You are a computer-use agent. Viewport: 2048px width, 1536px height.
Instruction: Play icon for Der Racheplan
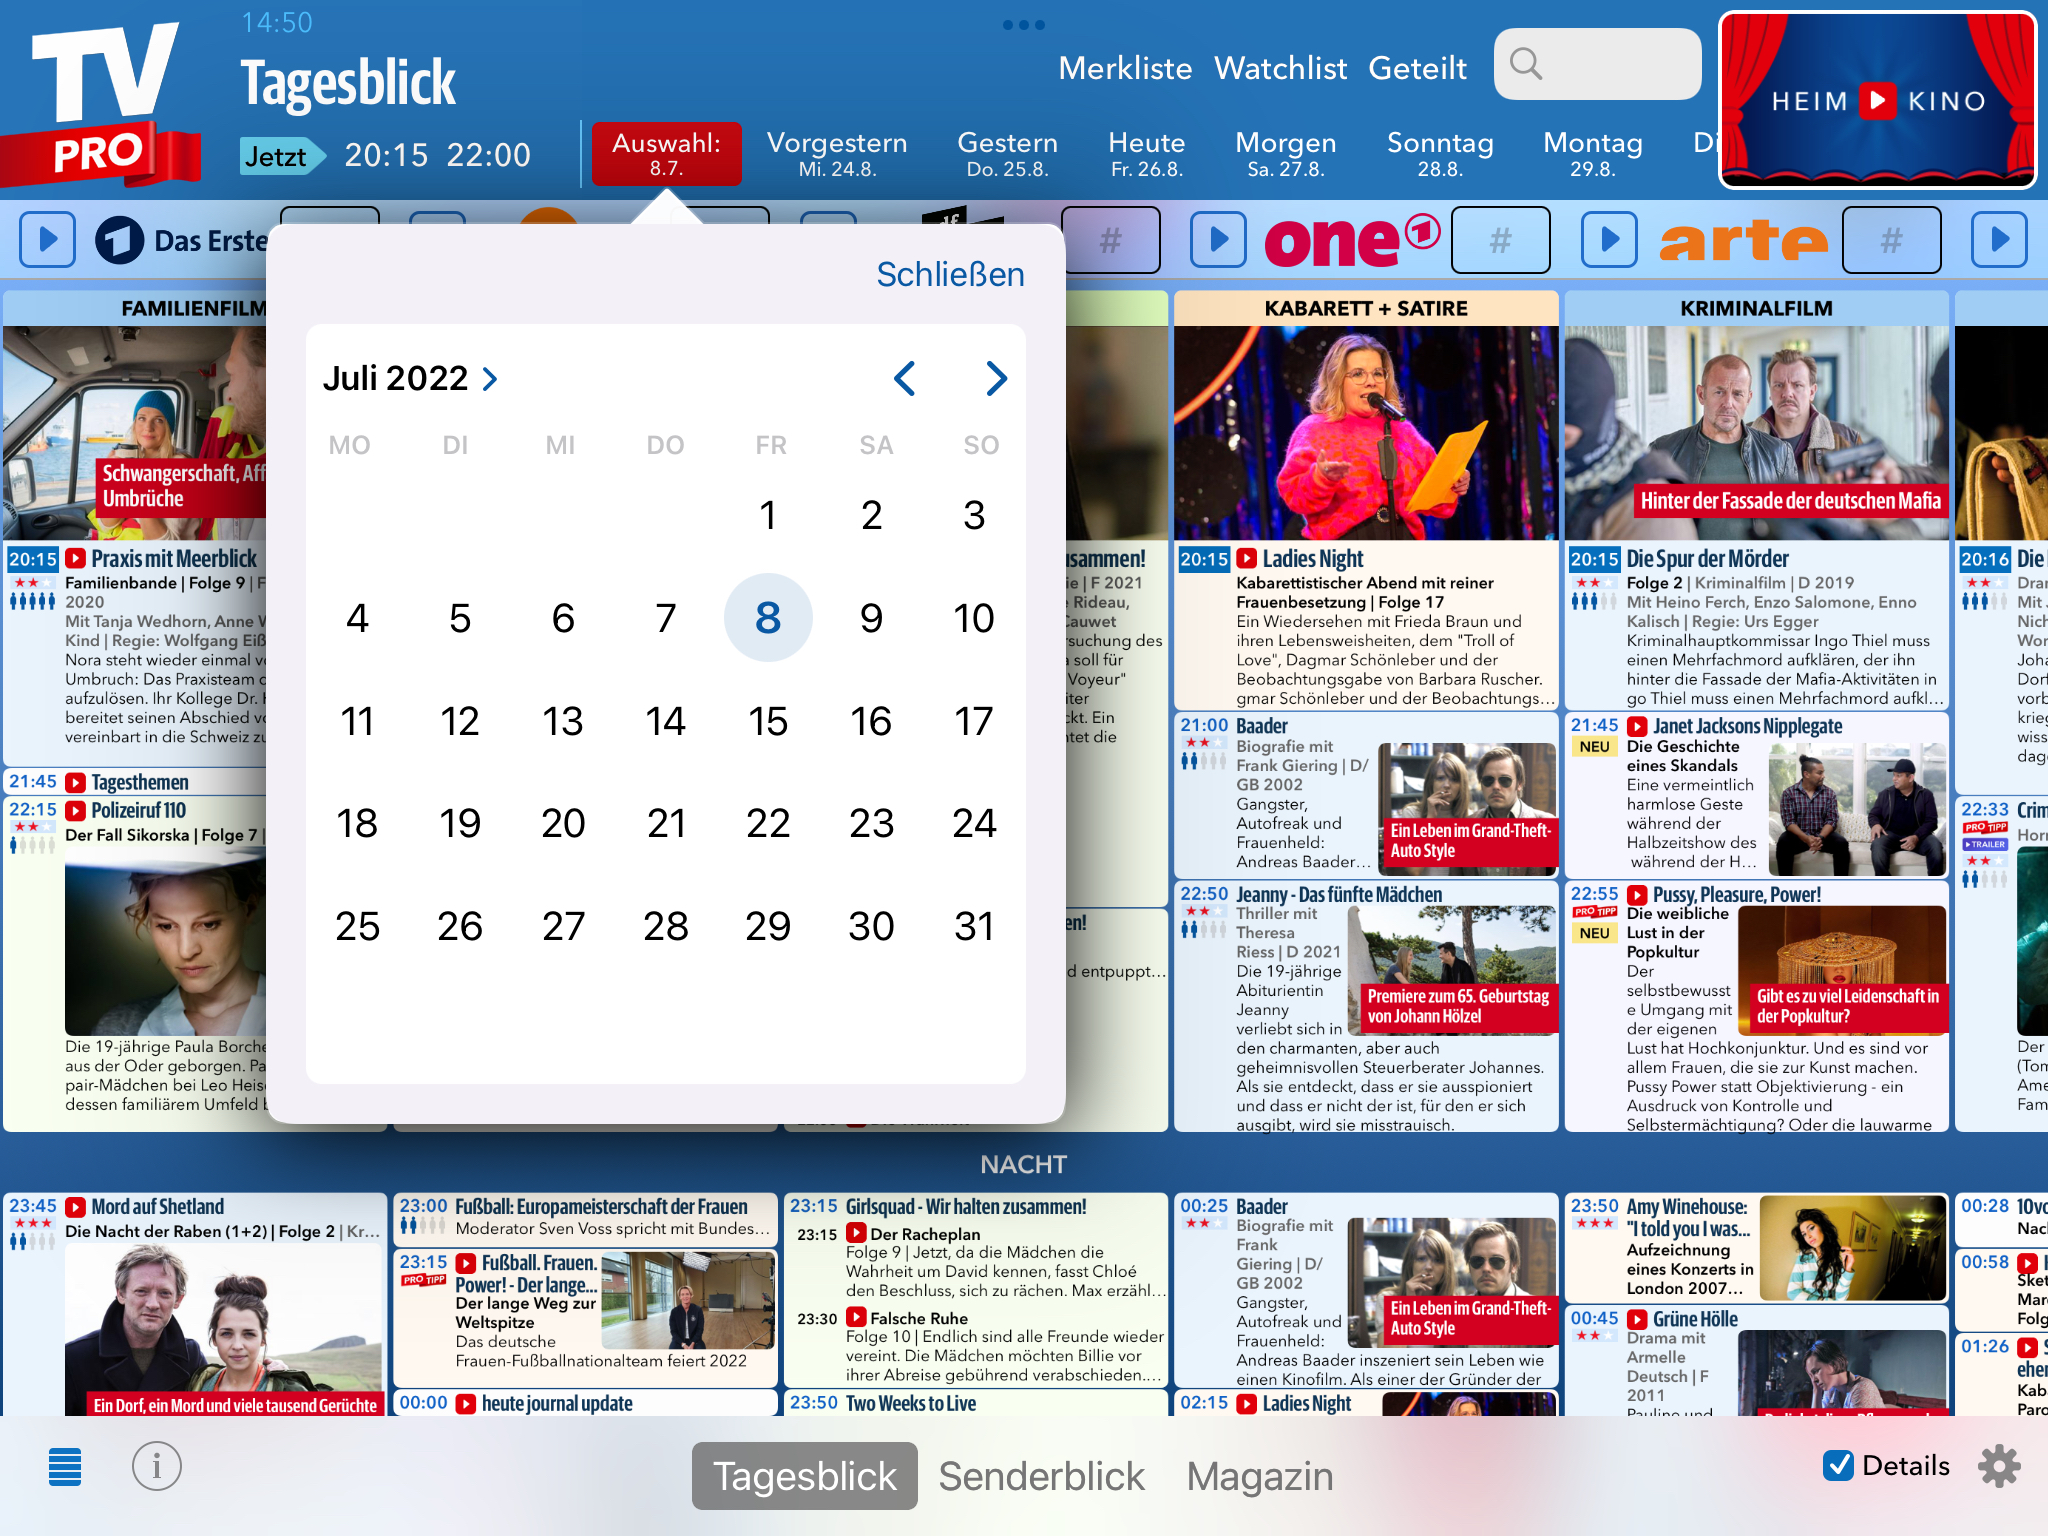856,1233
